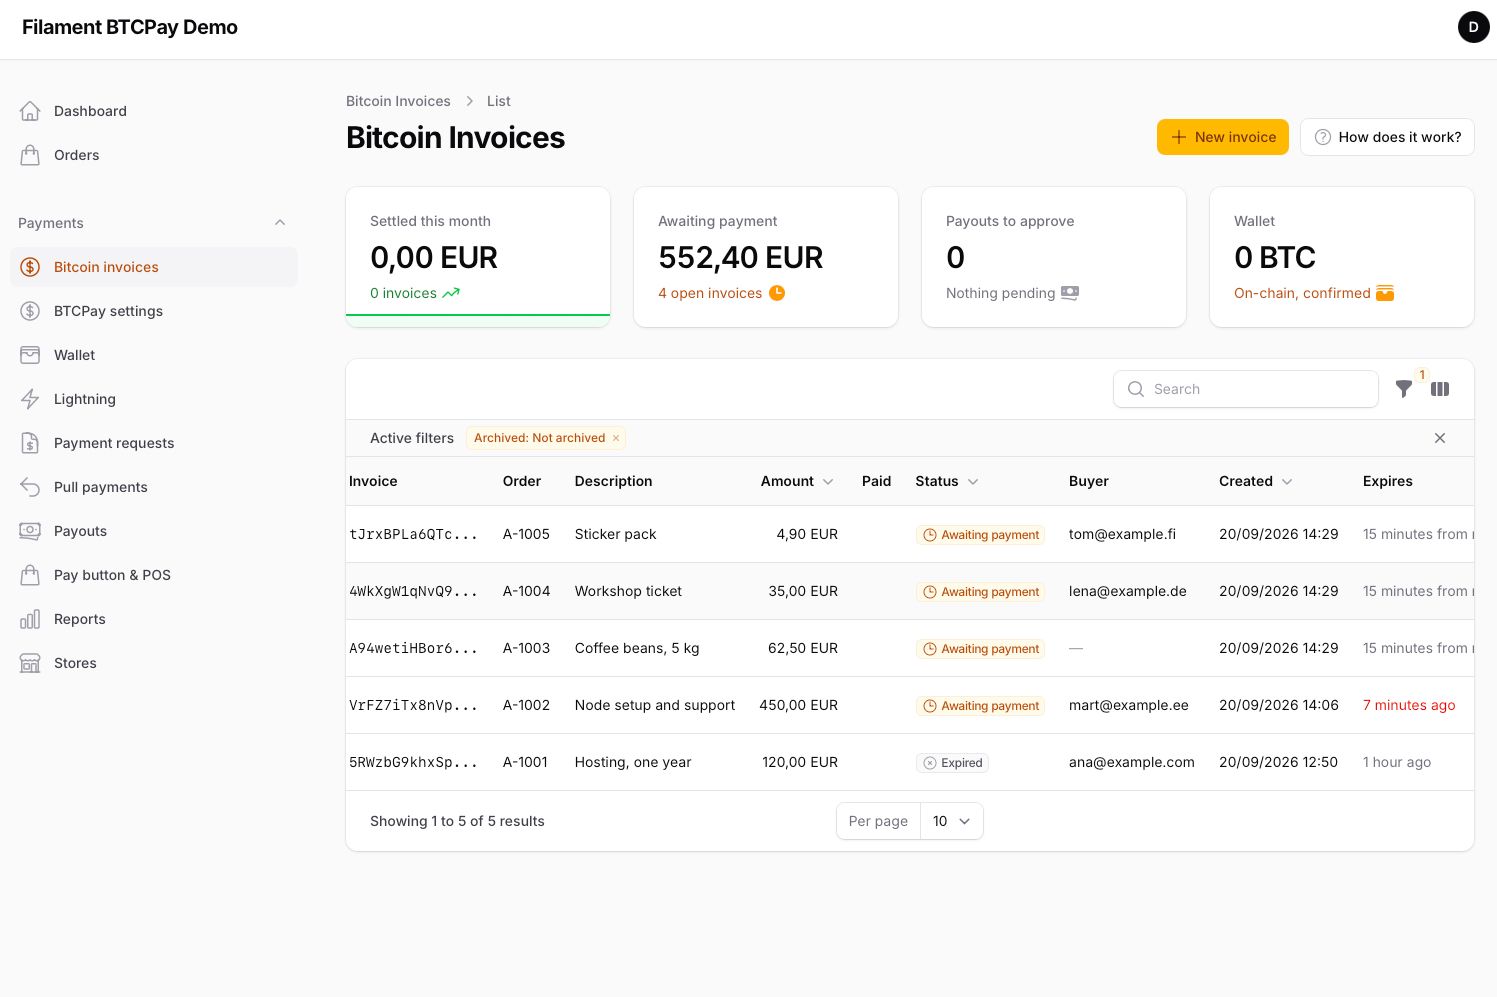
Task: Open invoice tJrxBPLa6QTc...
Action: [x=413, y=535]
